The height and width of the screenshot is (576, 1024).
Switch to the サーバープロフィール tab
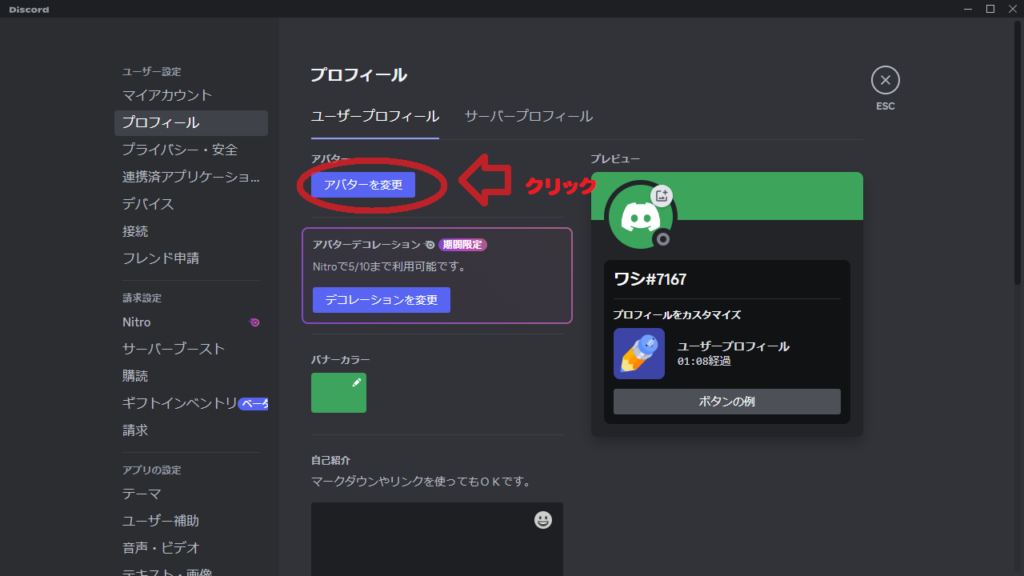pos(528,116)
